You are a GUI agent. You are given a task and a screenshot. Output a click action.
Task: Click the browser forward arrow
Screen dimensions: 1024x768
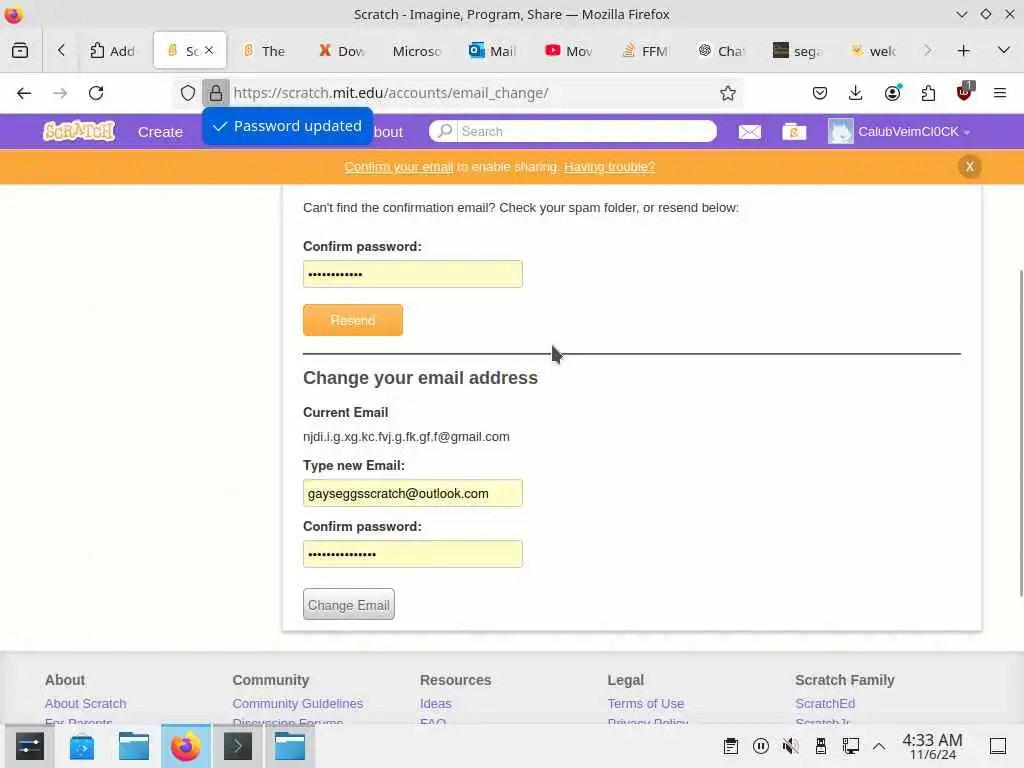(x=60, y=93)
